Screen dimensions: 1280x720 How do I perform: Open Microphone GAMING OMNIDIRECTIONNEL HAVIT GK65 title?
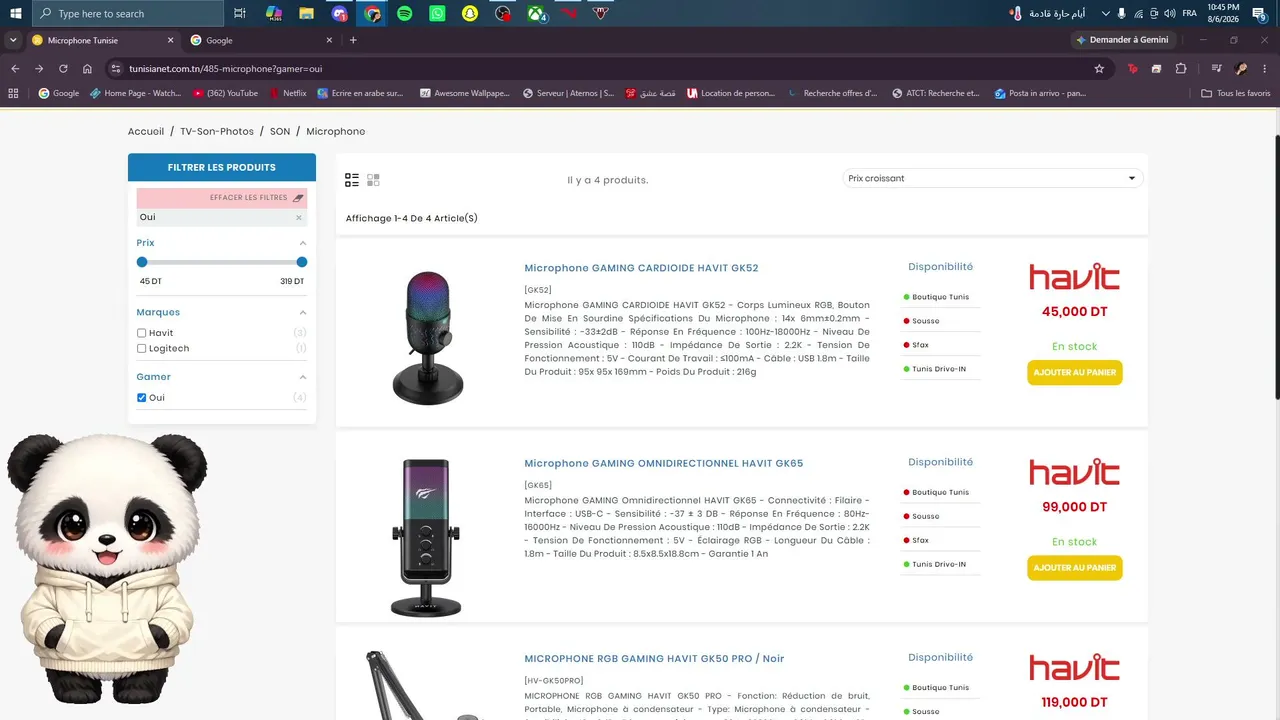pyautogui.click(x=664, y=464)
